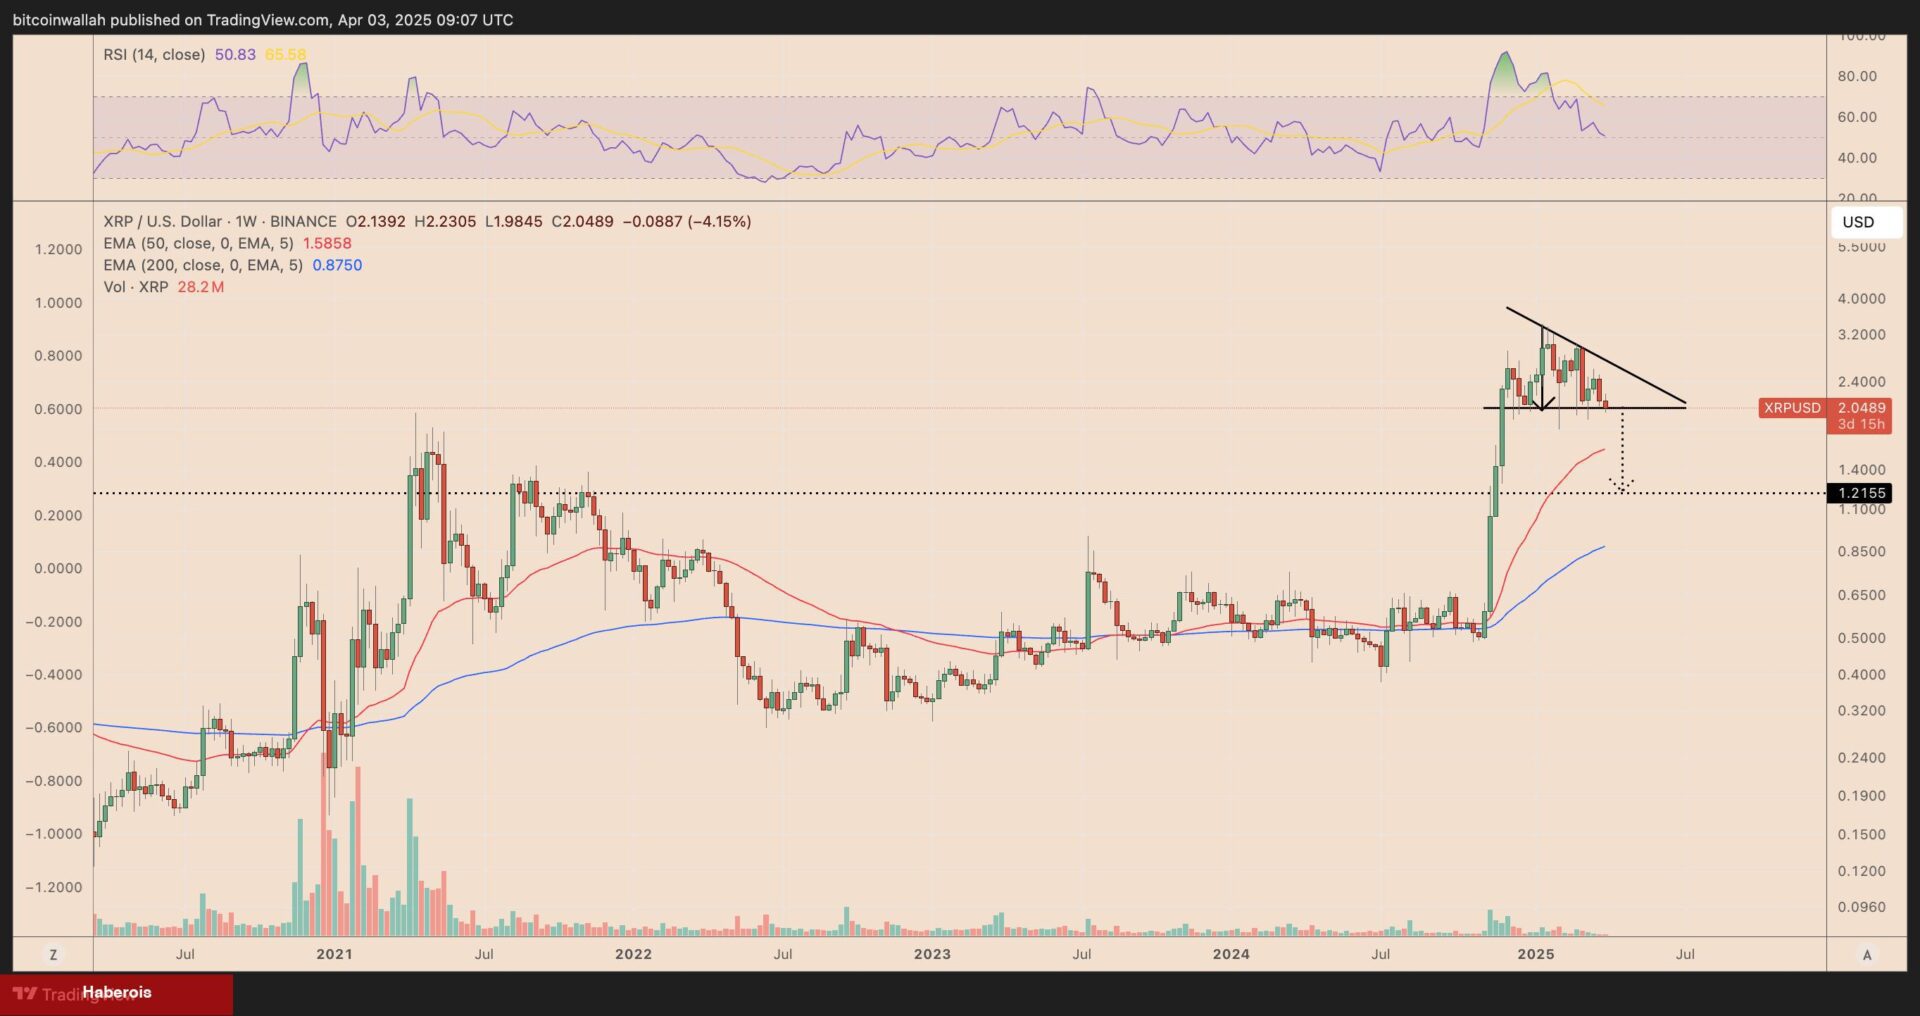Select the dotted downward target arrow
This screenshot has height=1016, width=1920.
[1622, 450]
